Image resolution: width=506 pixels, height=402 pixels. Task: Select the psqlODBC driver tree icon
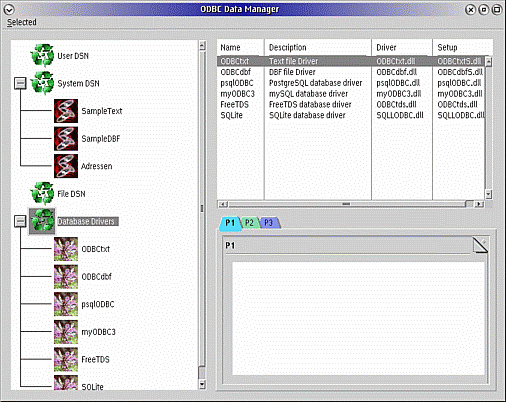66,304
